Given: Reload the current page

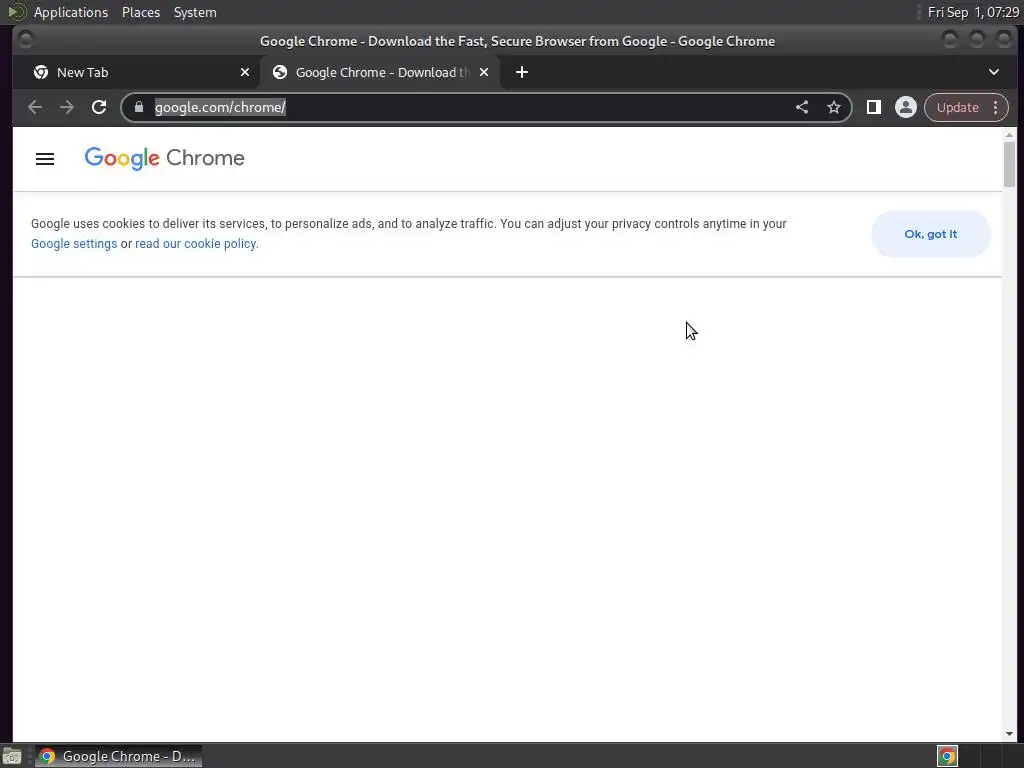Looking at the screenshot, I should (x=99, y=107).
